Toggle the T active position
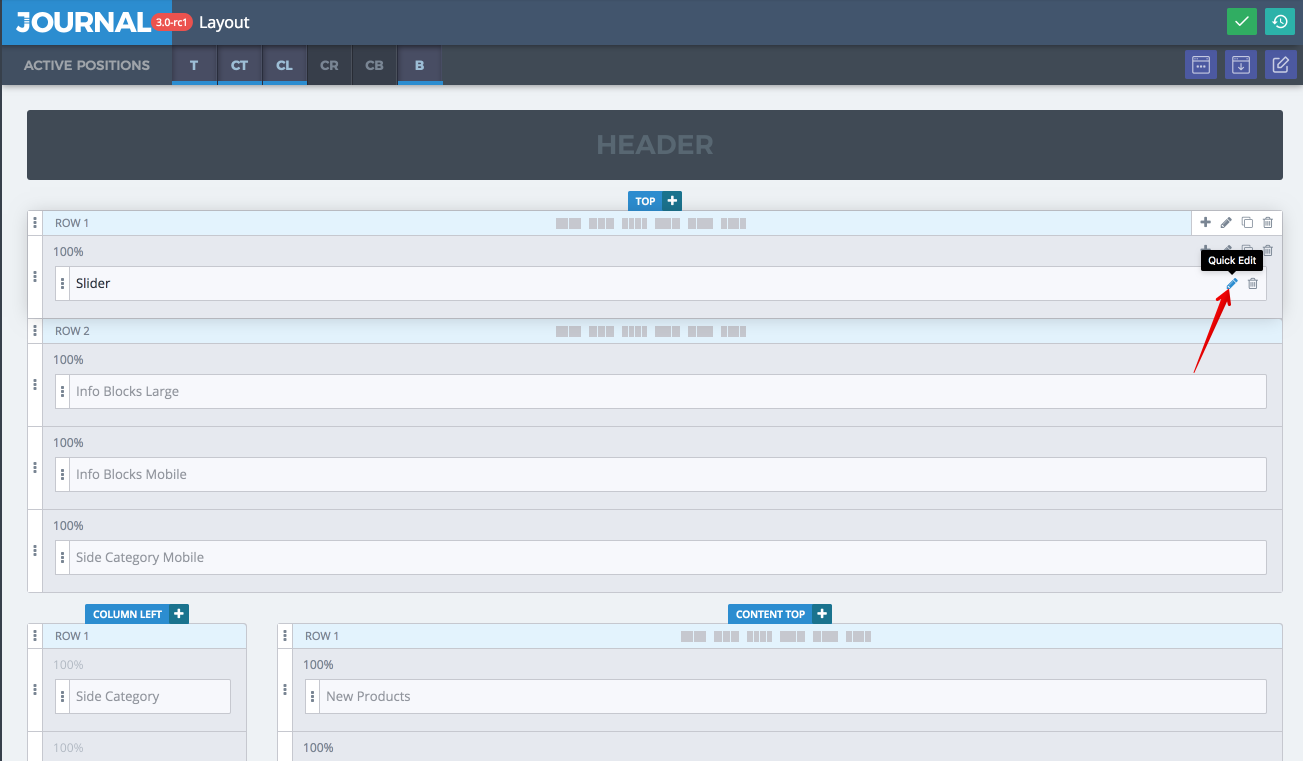Screen dimensions: 1303x761 [194, 65]
